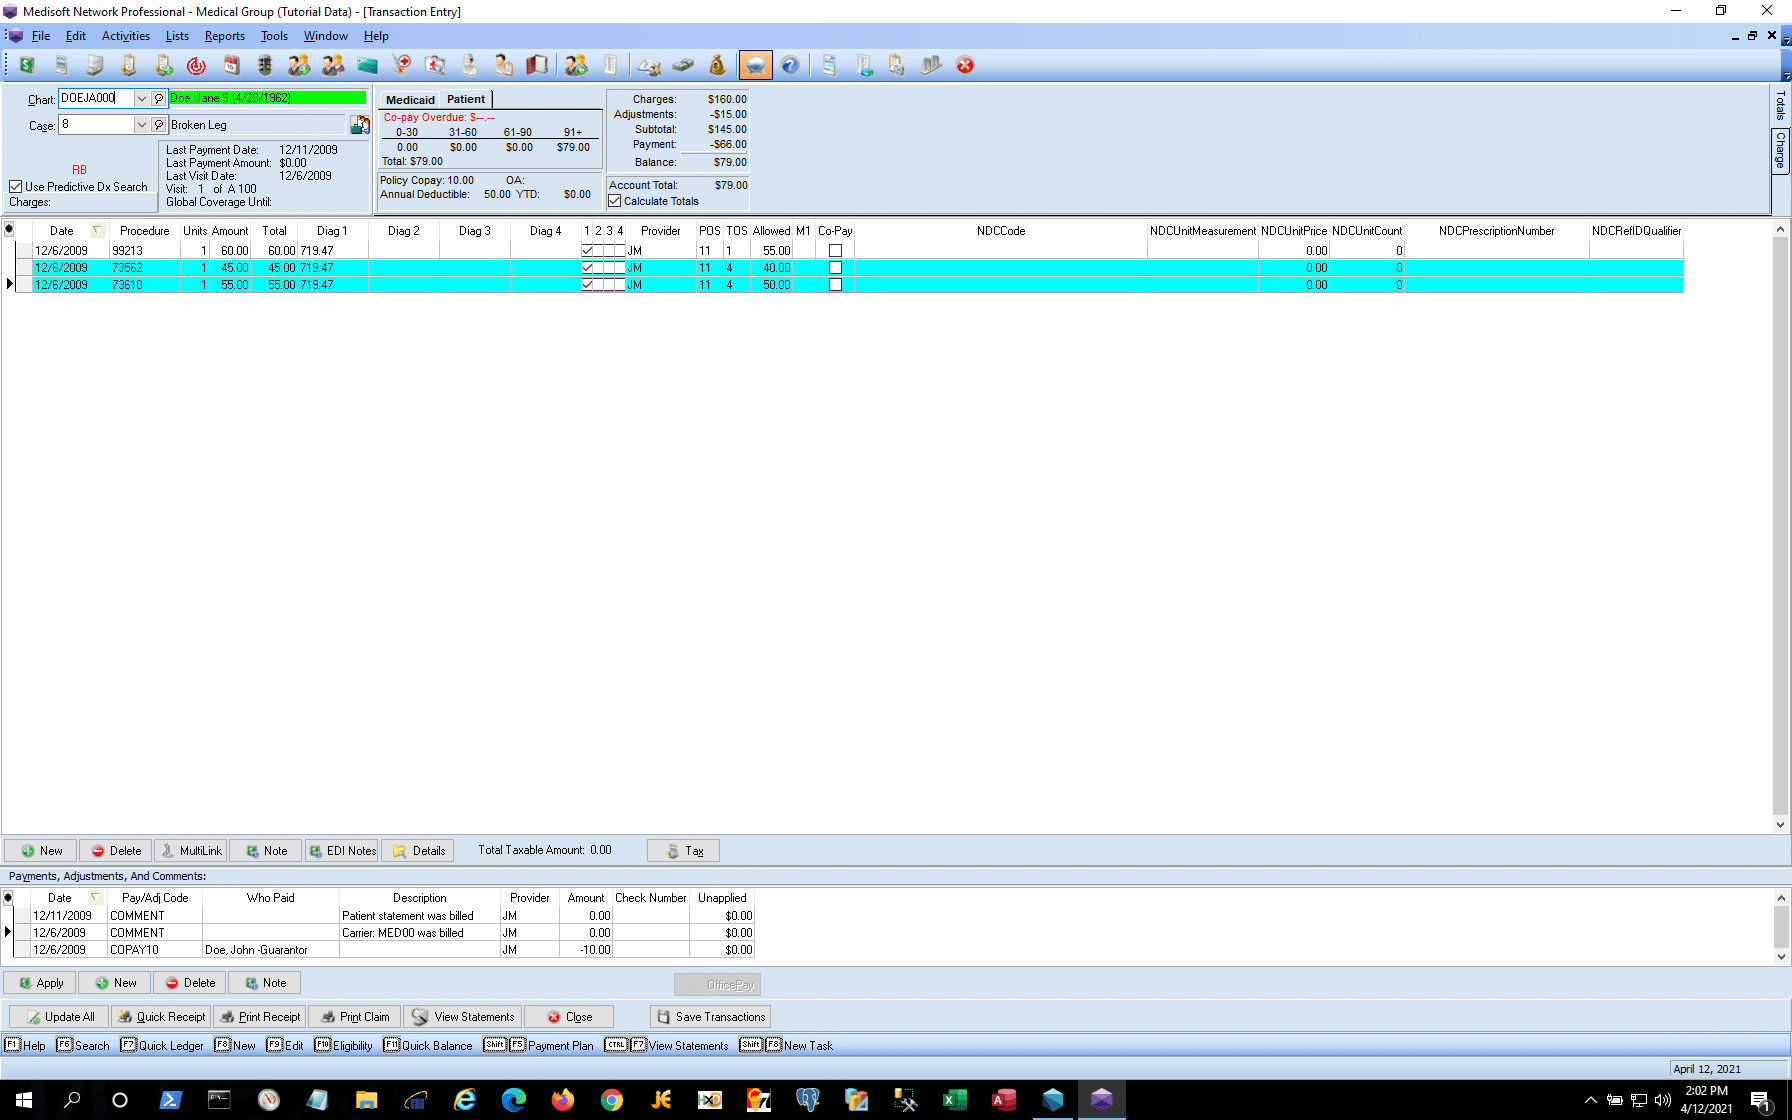The width and height of the screenshot is (1792, 1120).
Task: Click the red X exit toolbar icon
Action: coord(965,65)
